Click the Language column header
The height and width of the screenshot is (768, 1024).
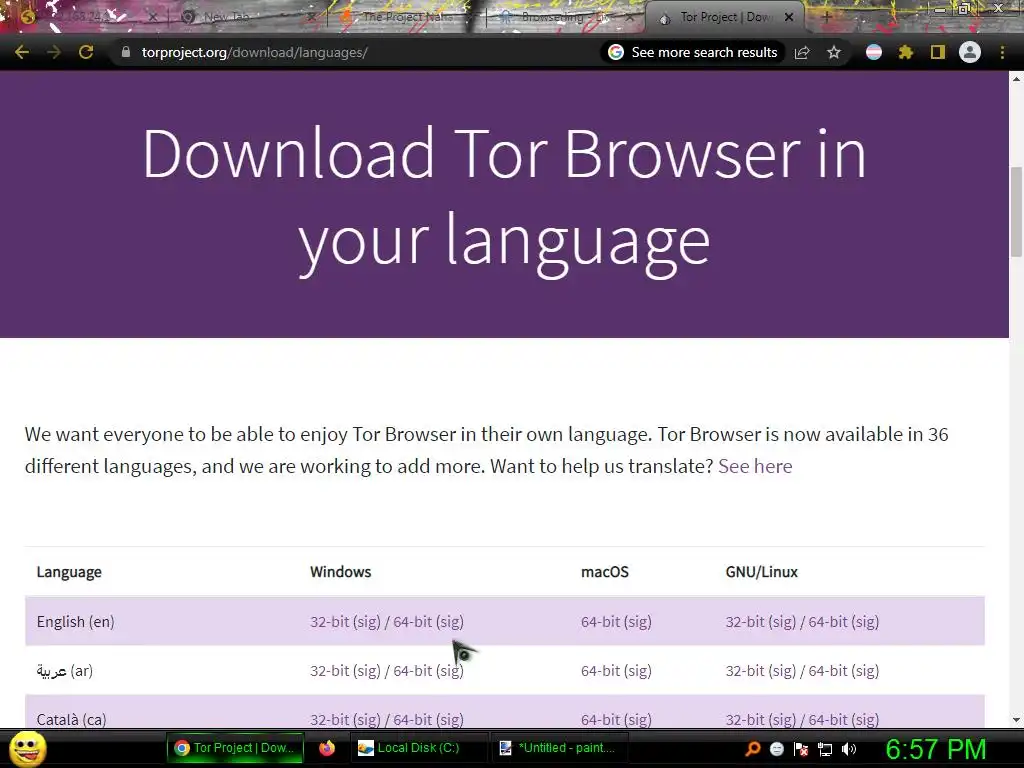tap(69, 572)
